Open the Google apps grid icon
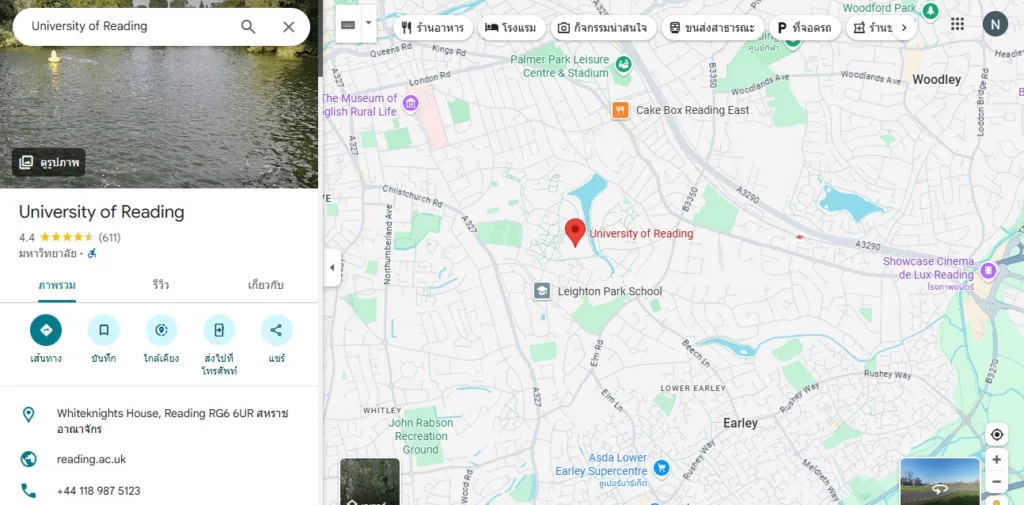This screenshot has height=505, width=1024. click(957, 24)
